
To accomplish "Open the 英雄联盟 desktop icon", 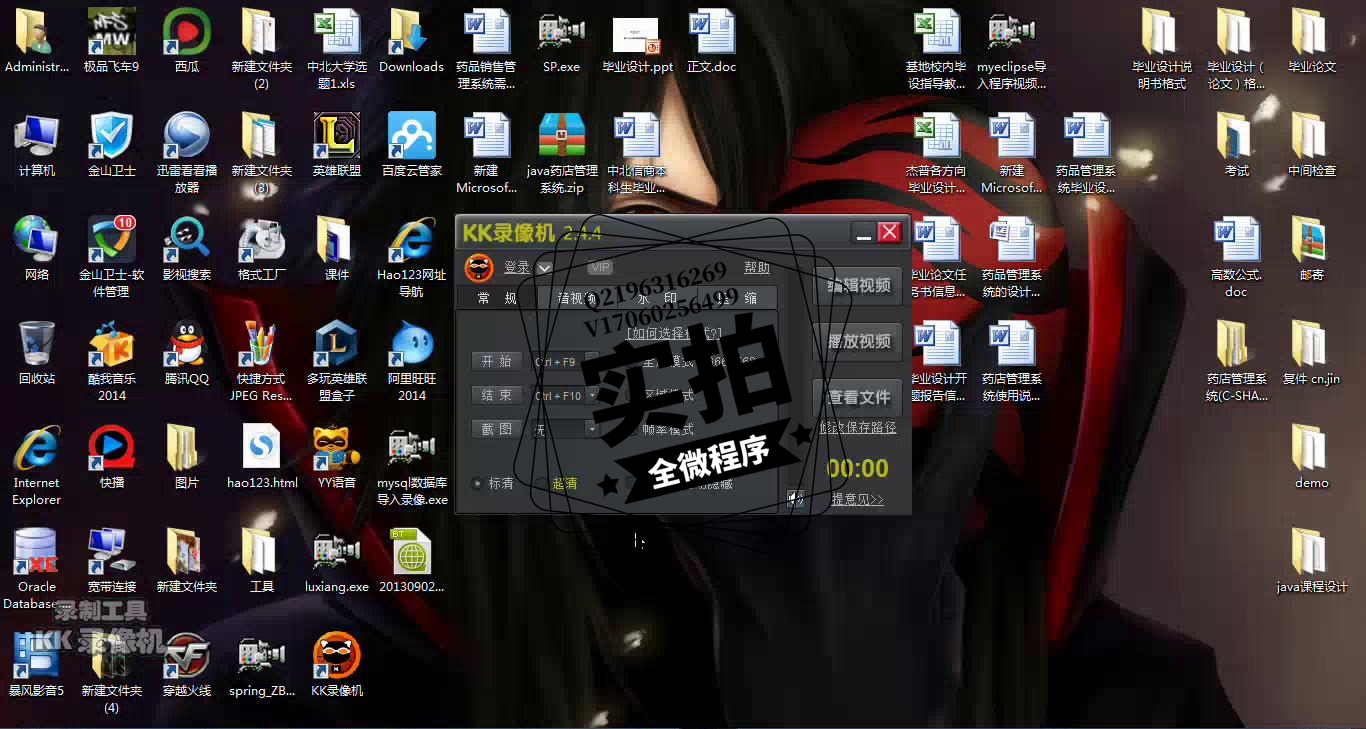I will pyautogui.click(x=337, y=145).
